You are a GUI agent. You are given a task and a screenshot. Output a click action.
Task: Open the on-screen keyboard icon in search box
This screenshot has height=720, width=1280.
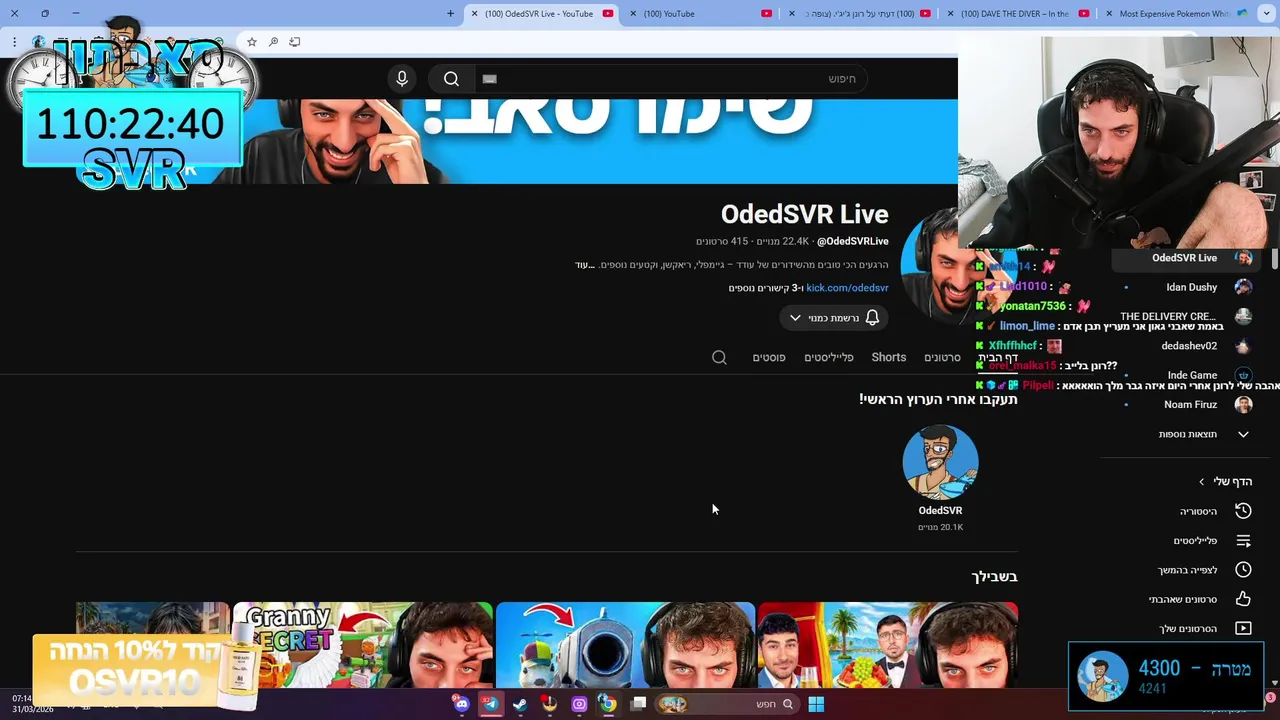[x=489, y=79]
